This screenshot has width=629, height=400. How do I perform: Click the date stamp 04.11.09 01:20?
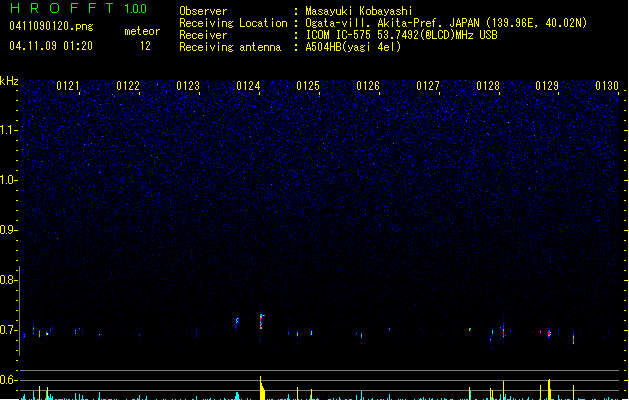[51, 46]
